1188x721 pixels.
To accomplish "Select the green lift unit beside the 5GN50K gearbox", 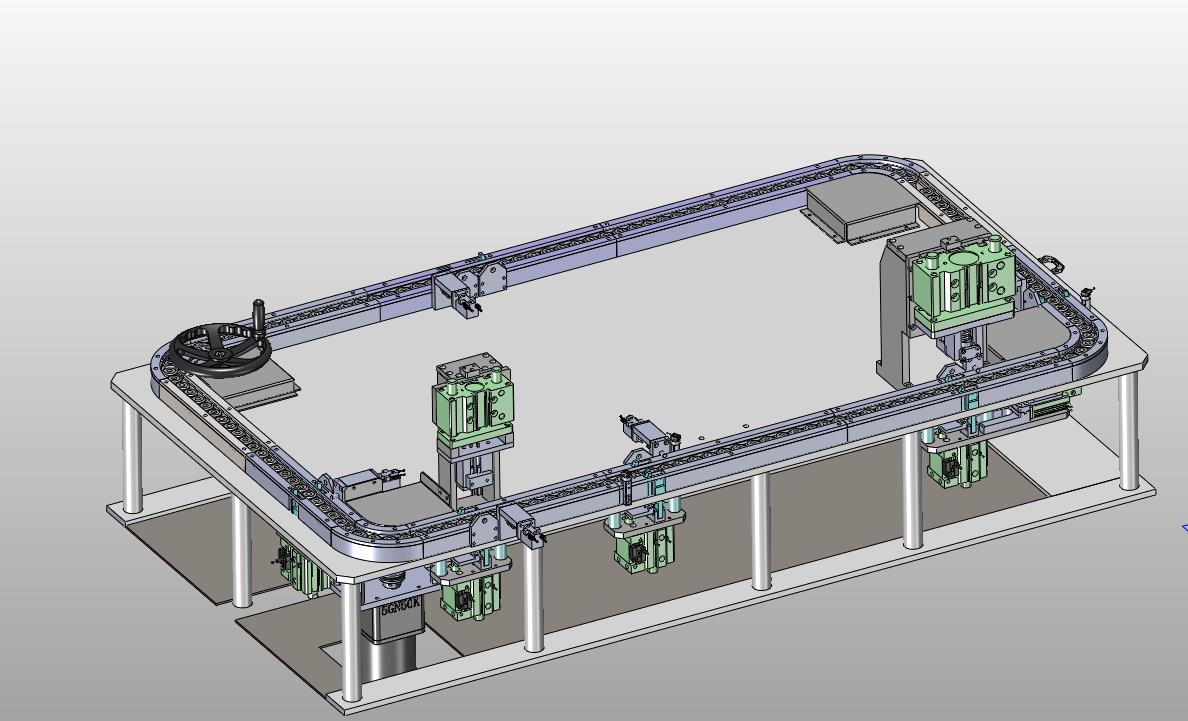I will tap(472, 592).
